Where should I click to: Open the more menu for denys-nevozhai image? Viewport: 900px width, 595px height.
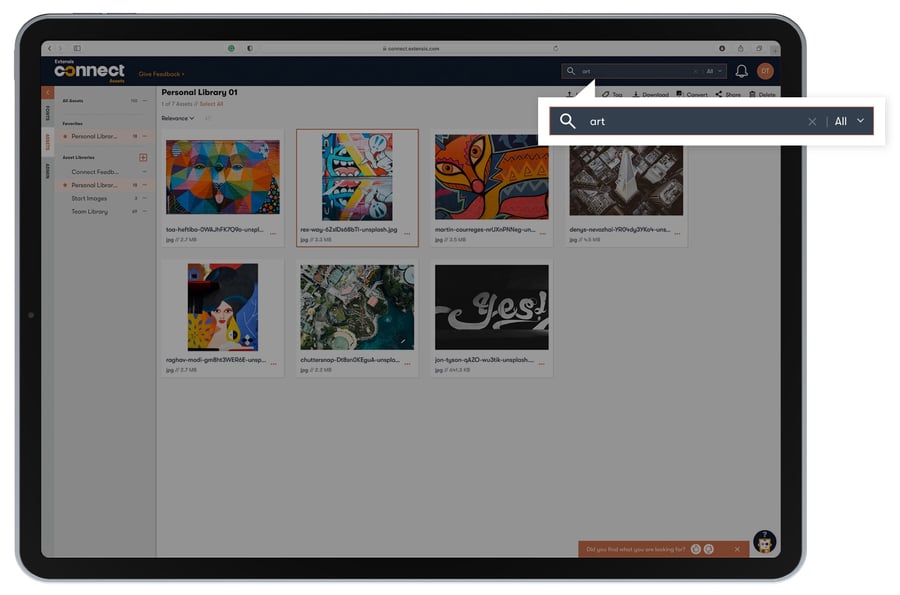[x=677, y=234]
